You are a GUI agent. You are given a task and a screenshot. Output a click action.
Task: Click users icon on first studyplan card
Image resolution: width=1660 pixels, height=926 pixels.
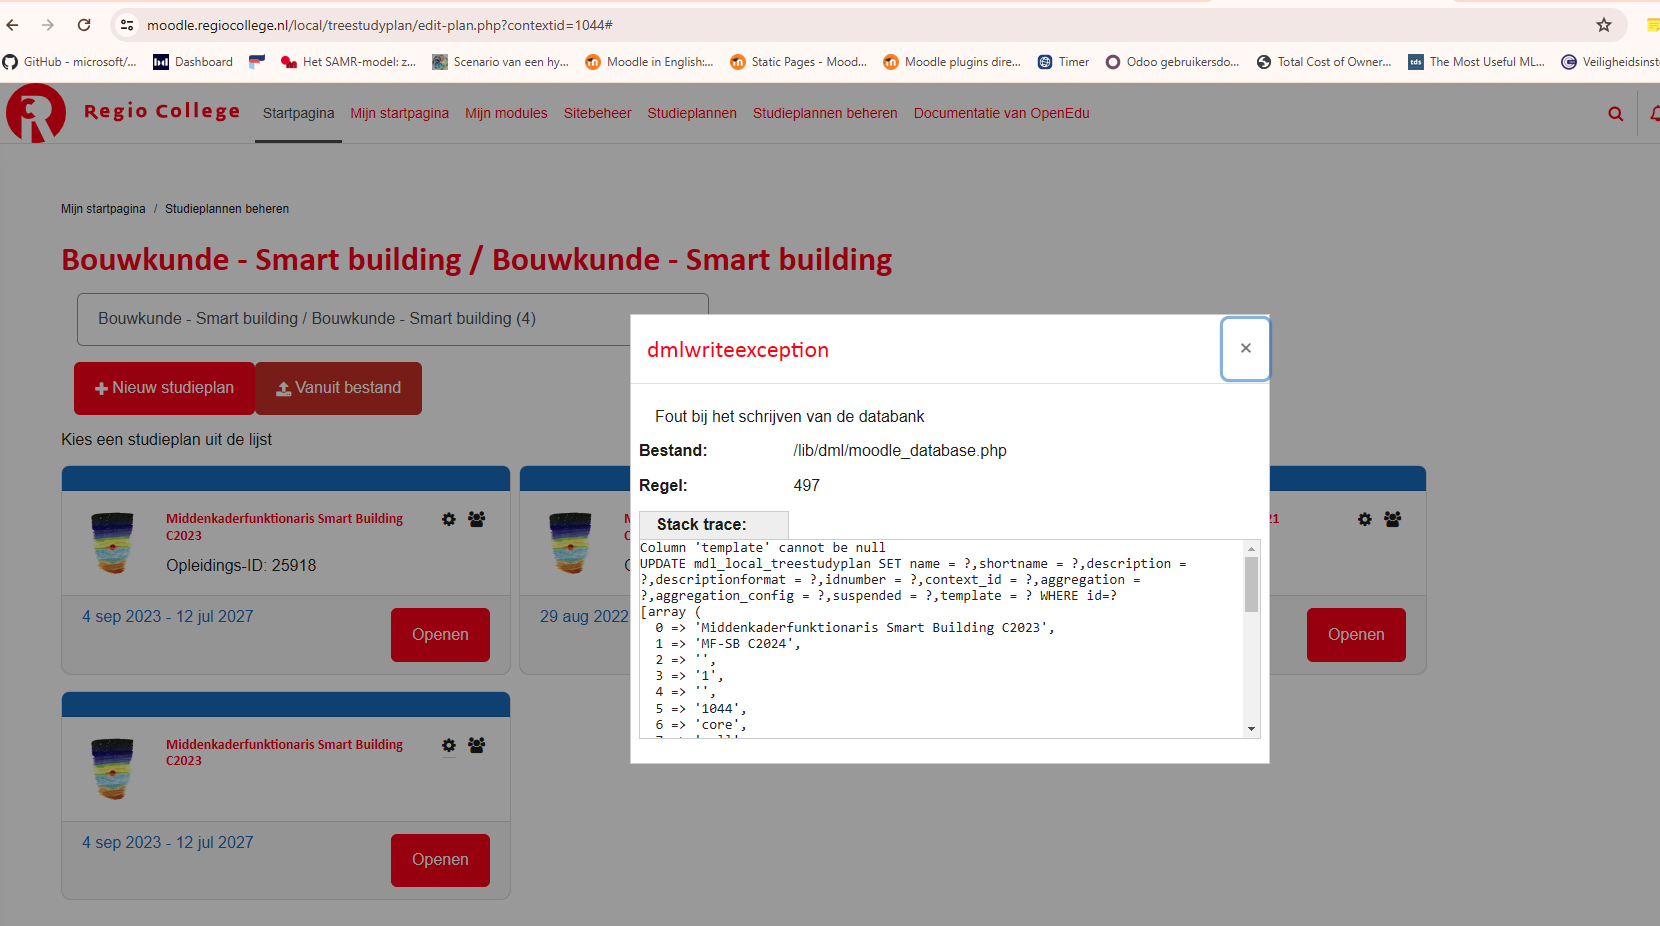coord(477,519)
